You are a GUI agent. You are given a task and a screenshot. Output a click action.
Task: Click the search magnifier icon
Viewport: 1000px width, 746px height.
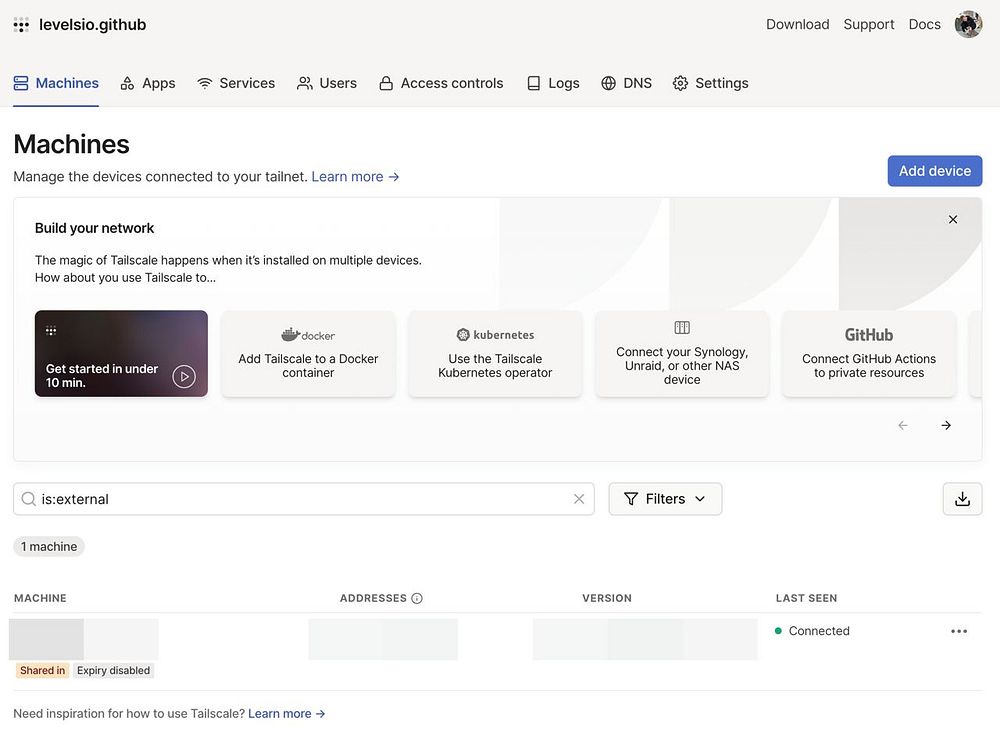click(x=29, y=499)
